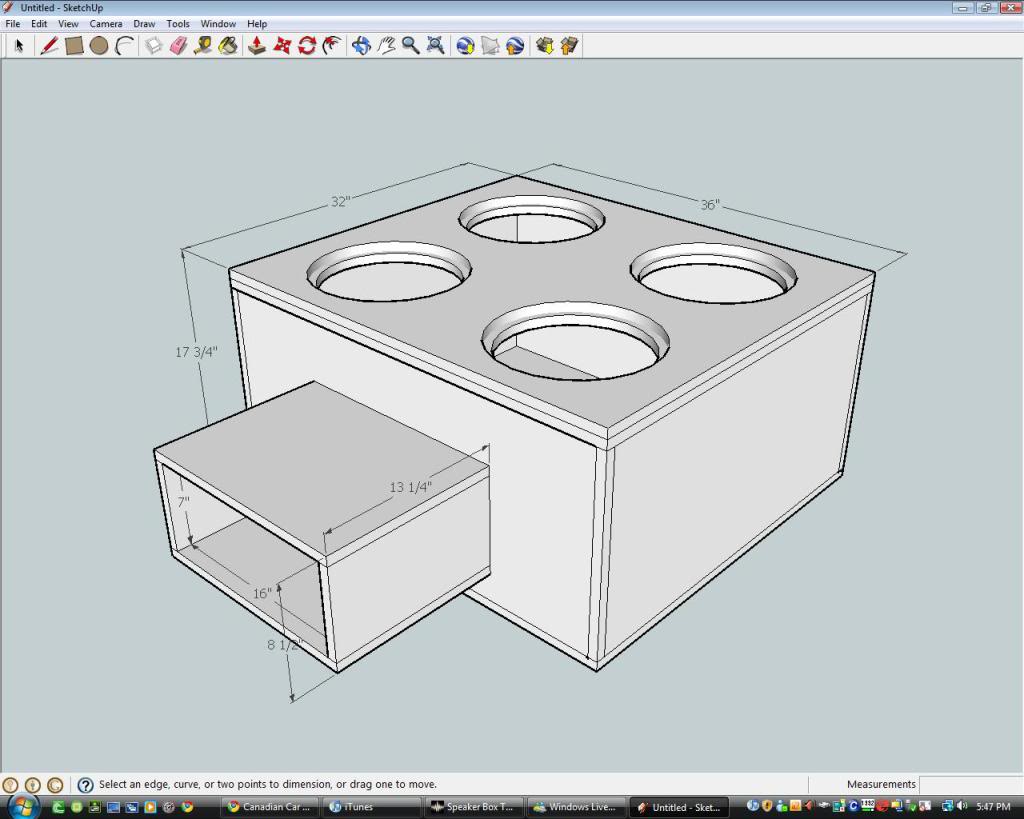The width and height of the screenshot is (1024, 819).
Task: Open the View menu
Action: pyautogui.click(x=68, y=24)
